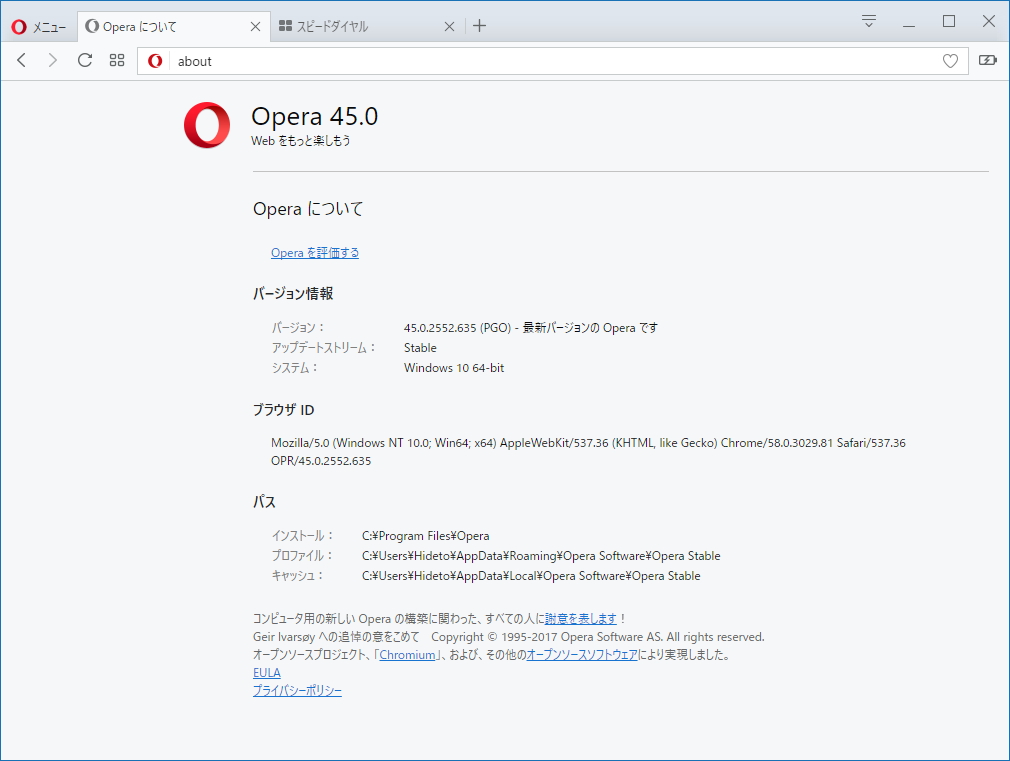Viewport: 1010px width, 761px height.
Task: Toggle the heart bookmark icon
Action: [950, 61]
